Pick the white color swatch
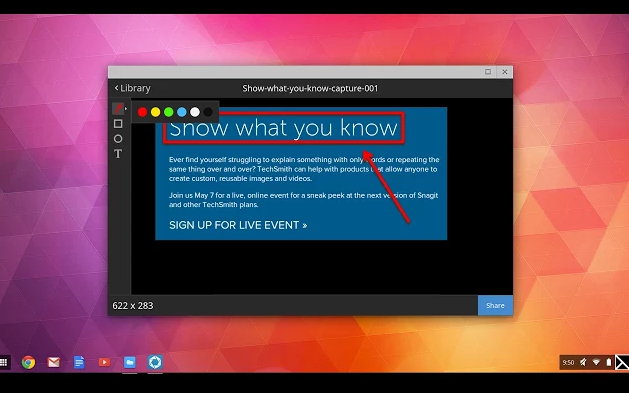This screenshot has height=393, width=629. pyautogui.click(x=195, y=112)
